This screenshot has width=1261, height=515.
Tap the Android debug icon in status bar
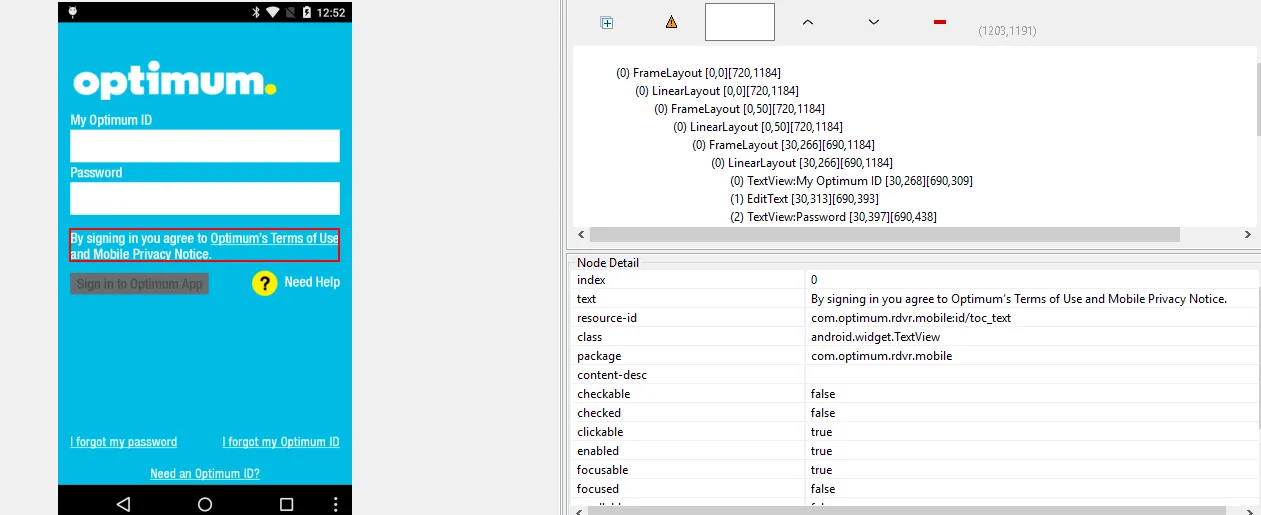(x=73, y=12)
